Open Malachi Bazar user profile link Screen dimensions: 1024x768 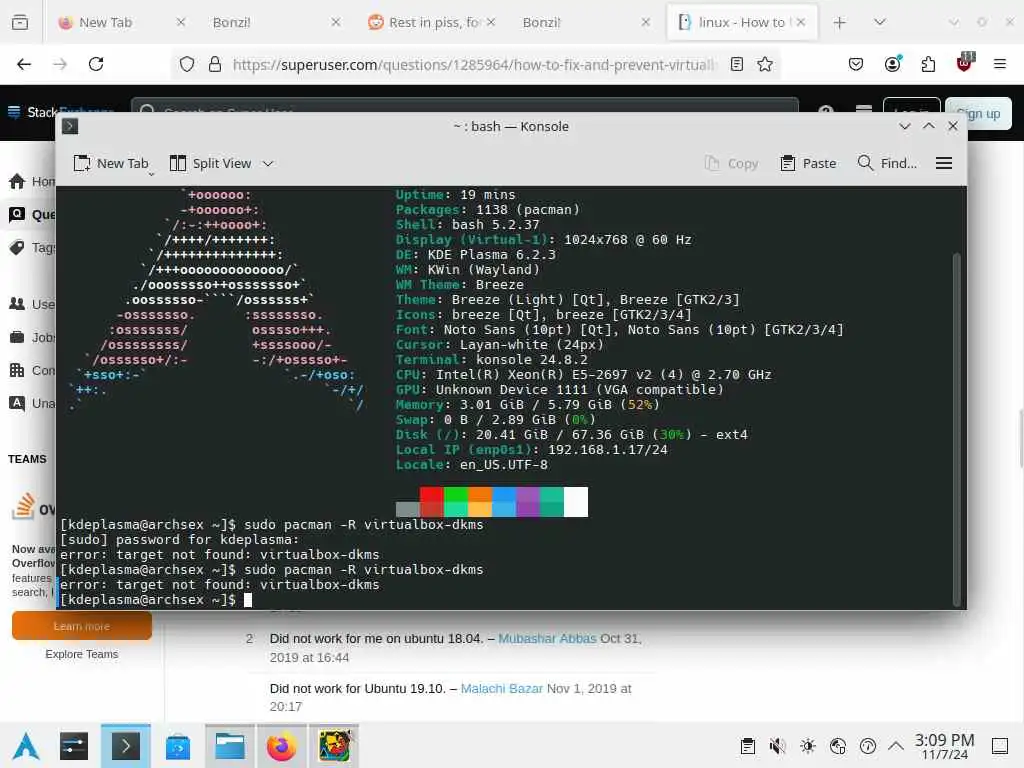502,688
